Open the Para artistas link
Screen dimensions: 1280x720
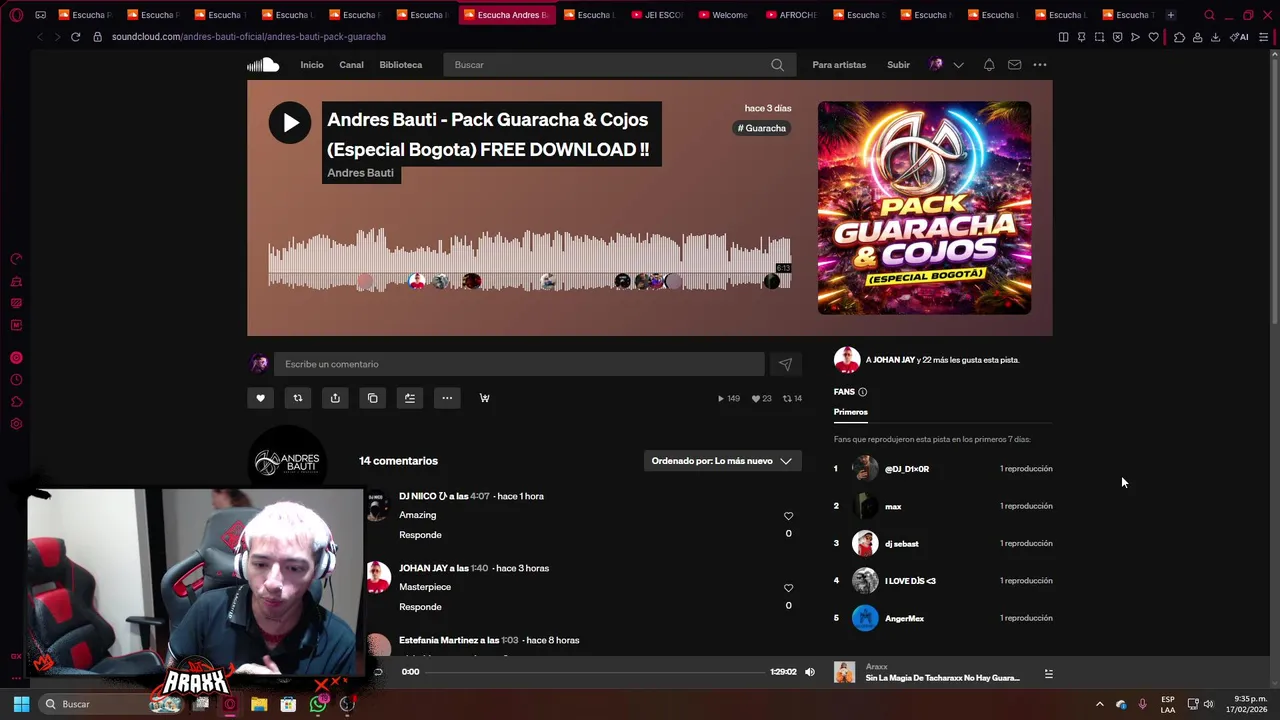(839, 65)
